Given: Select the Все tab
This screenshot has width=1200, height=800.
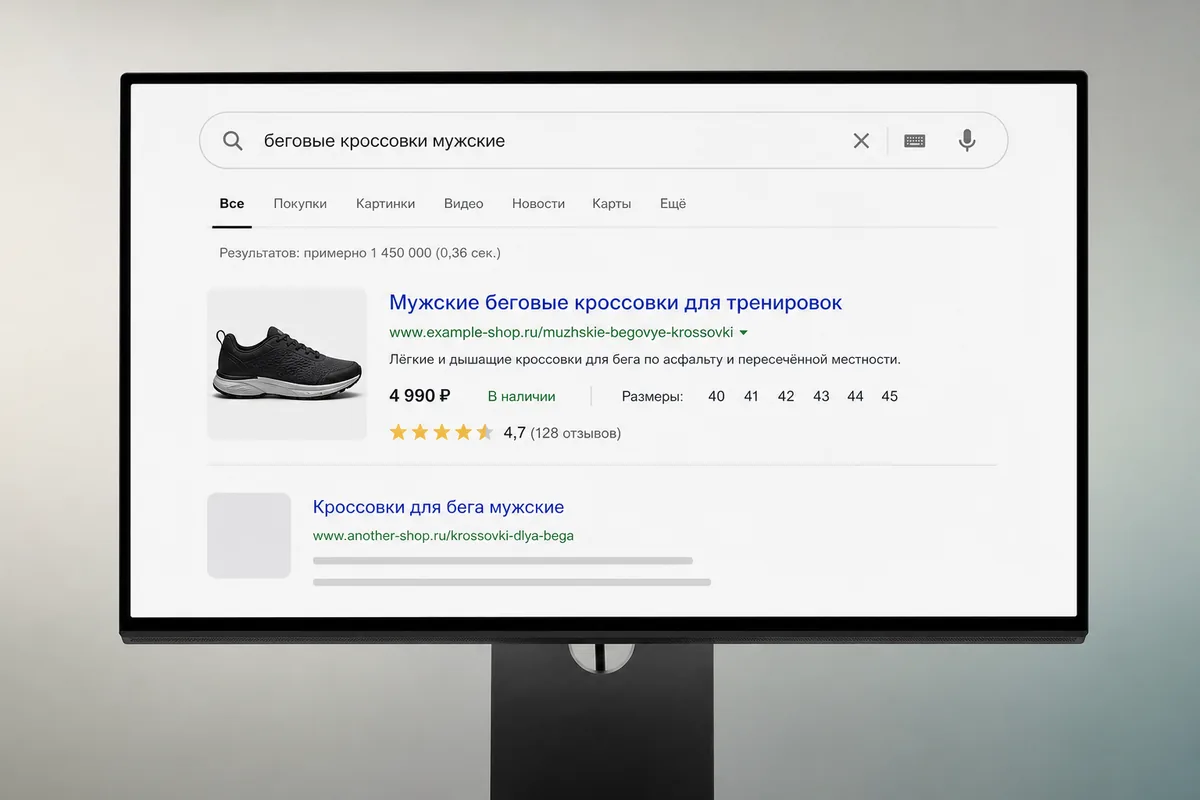Looking at the screenshot, I should 232,203.
